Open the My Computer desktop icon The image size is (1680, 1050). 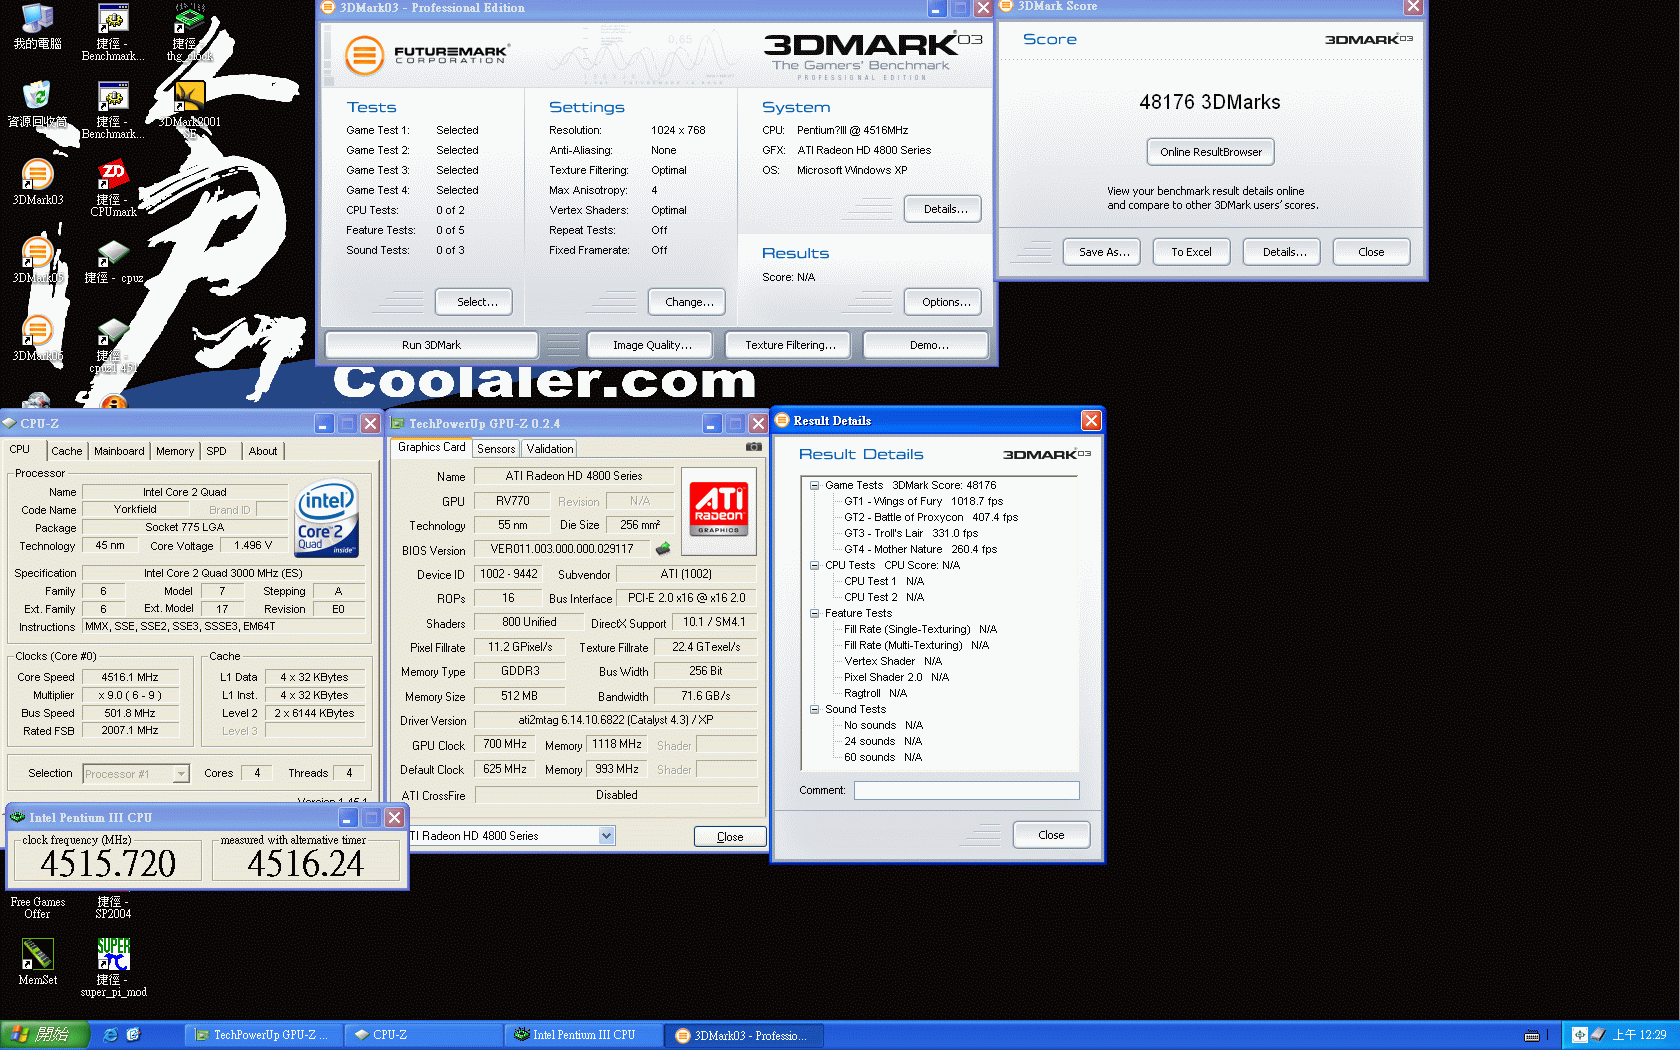(x=37, y=27)
